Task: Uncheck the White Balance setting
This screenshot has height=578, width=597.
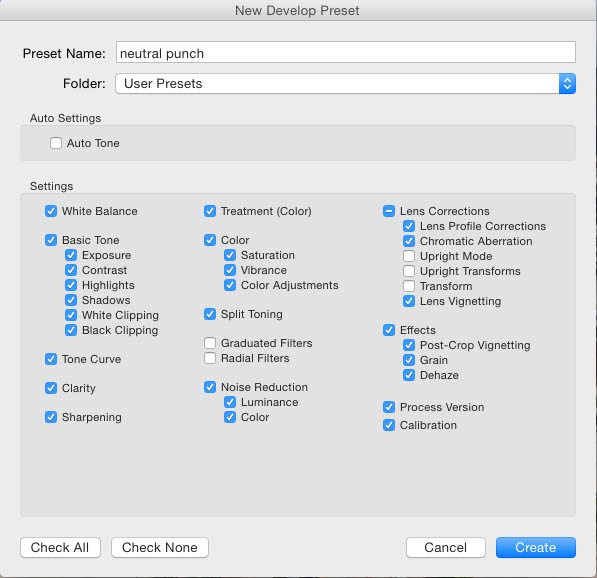Action: pyautogui.click(x=51, y=211)
